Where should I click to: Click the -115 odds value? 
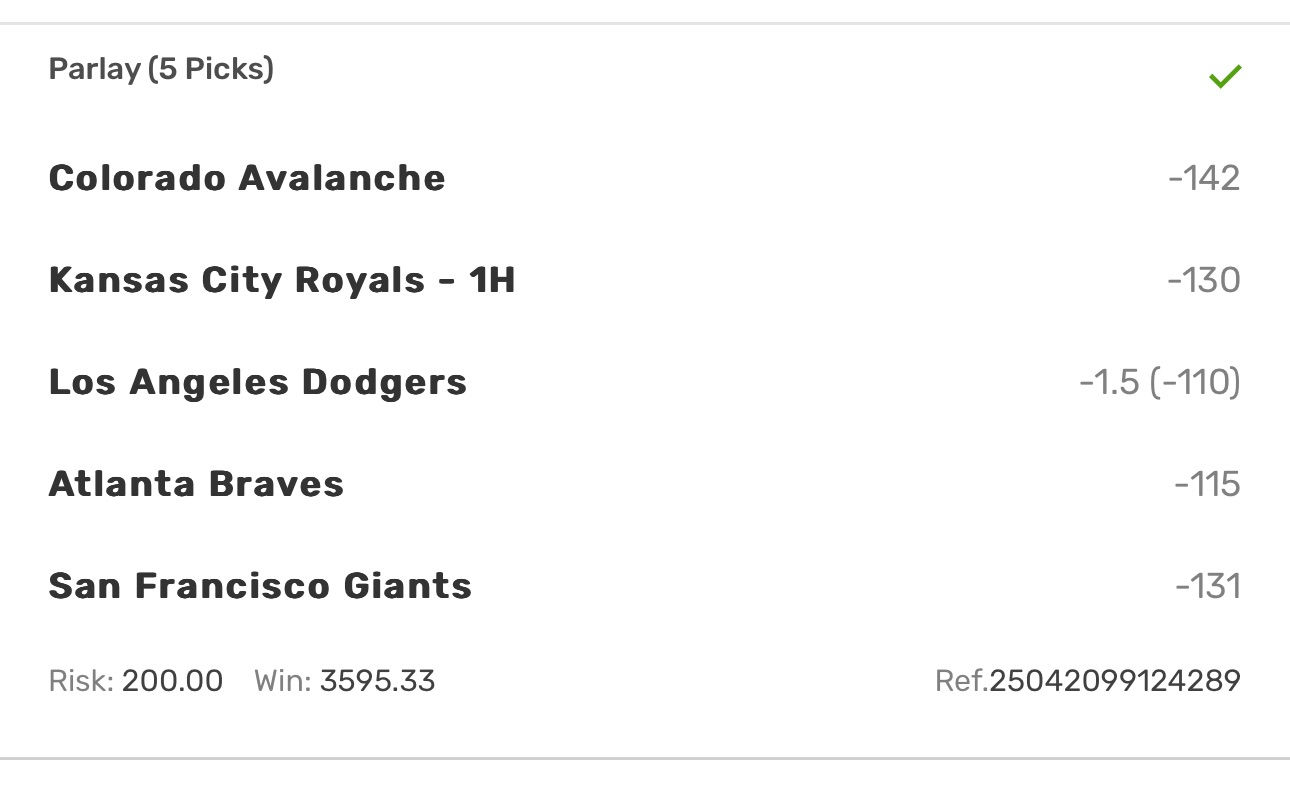point(1207,484)
